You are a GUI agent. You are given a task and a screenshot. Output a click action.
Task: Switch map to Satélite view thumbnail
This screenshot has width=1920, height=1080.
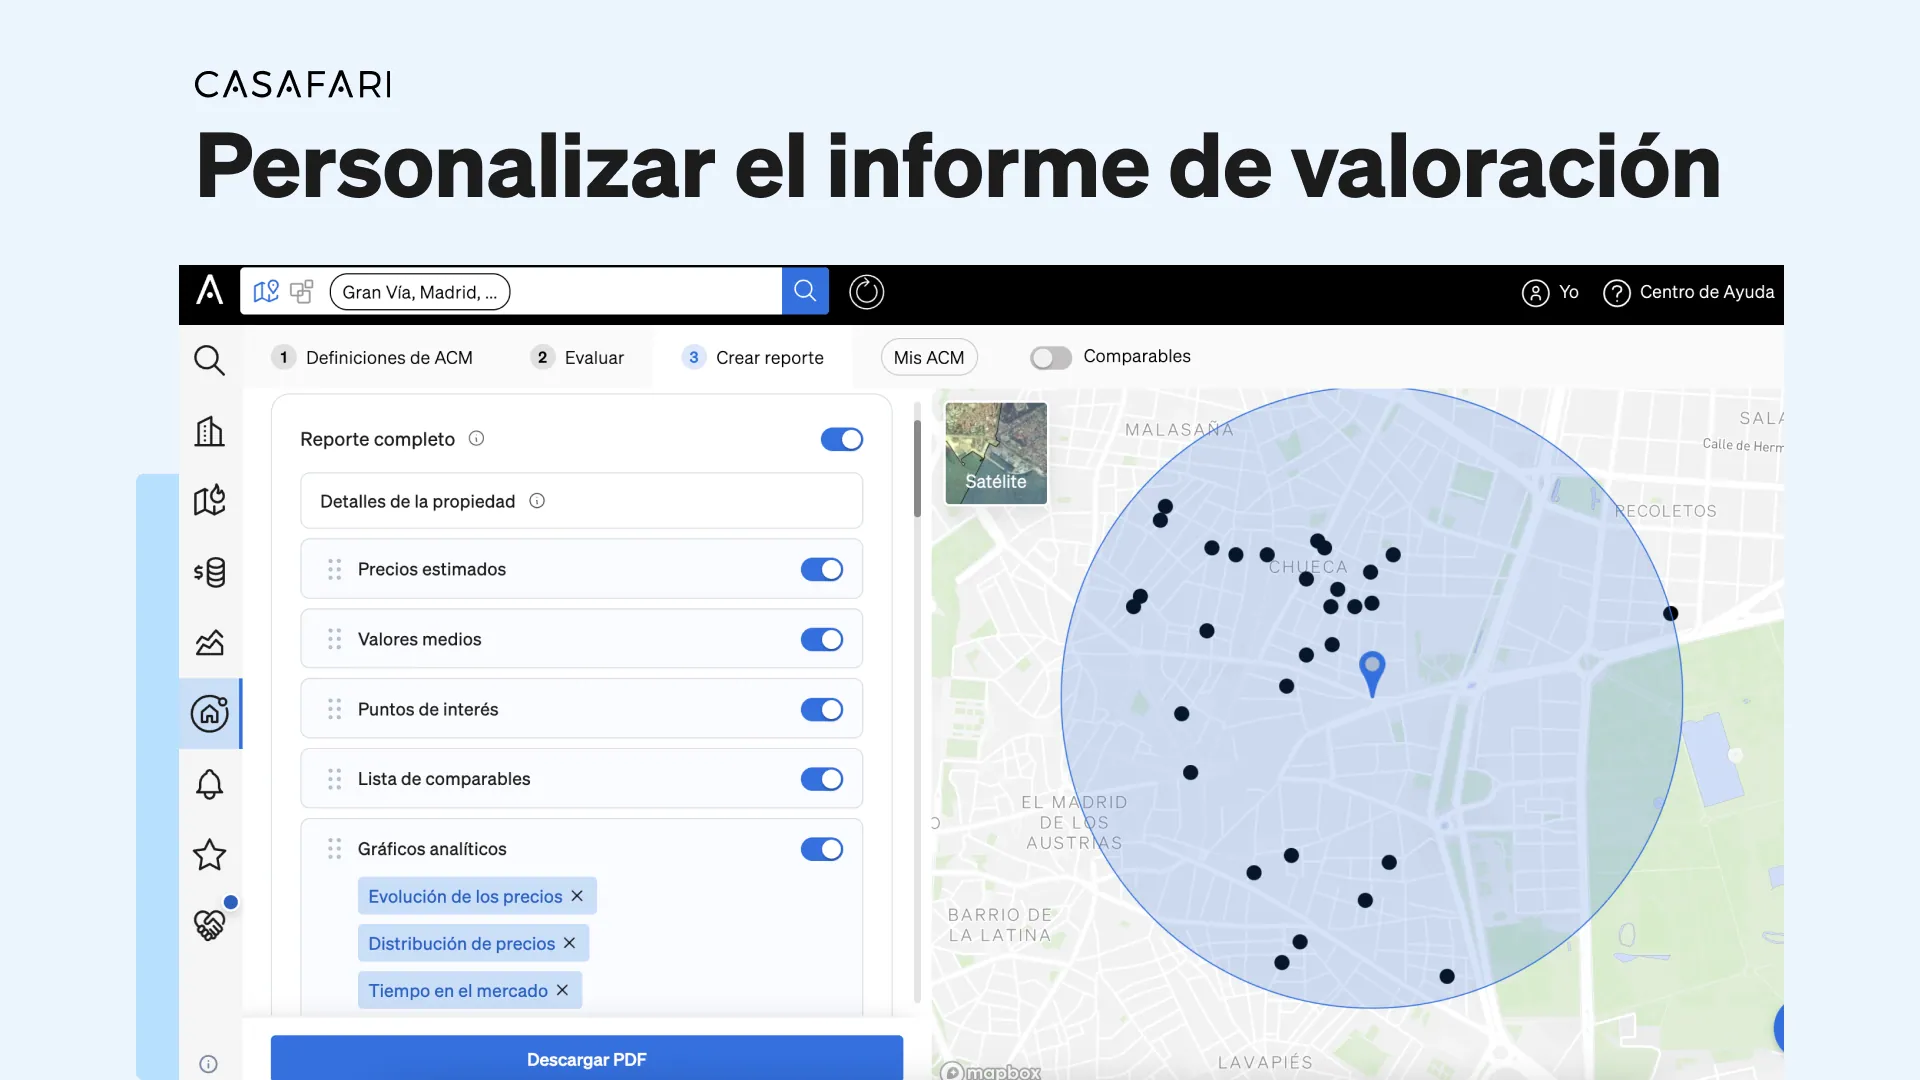pyautogui.click(x=996, y=453)
